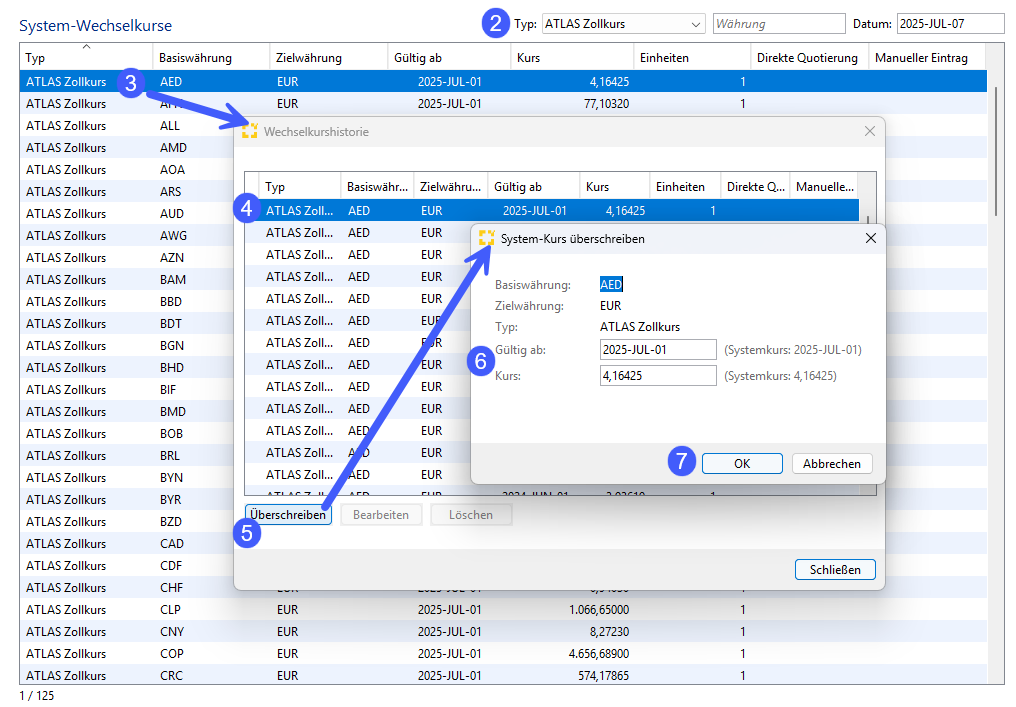The image size is (1016, 707).
Task: Close the history with Schließen
Action: pyautogui.click(x=835, y=570)
